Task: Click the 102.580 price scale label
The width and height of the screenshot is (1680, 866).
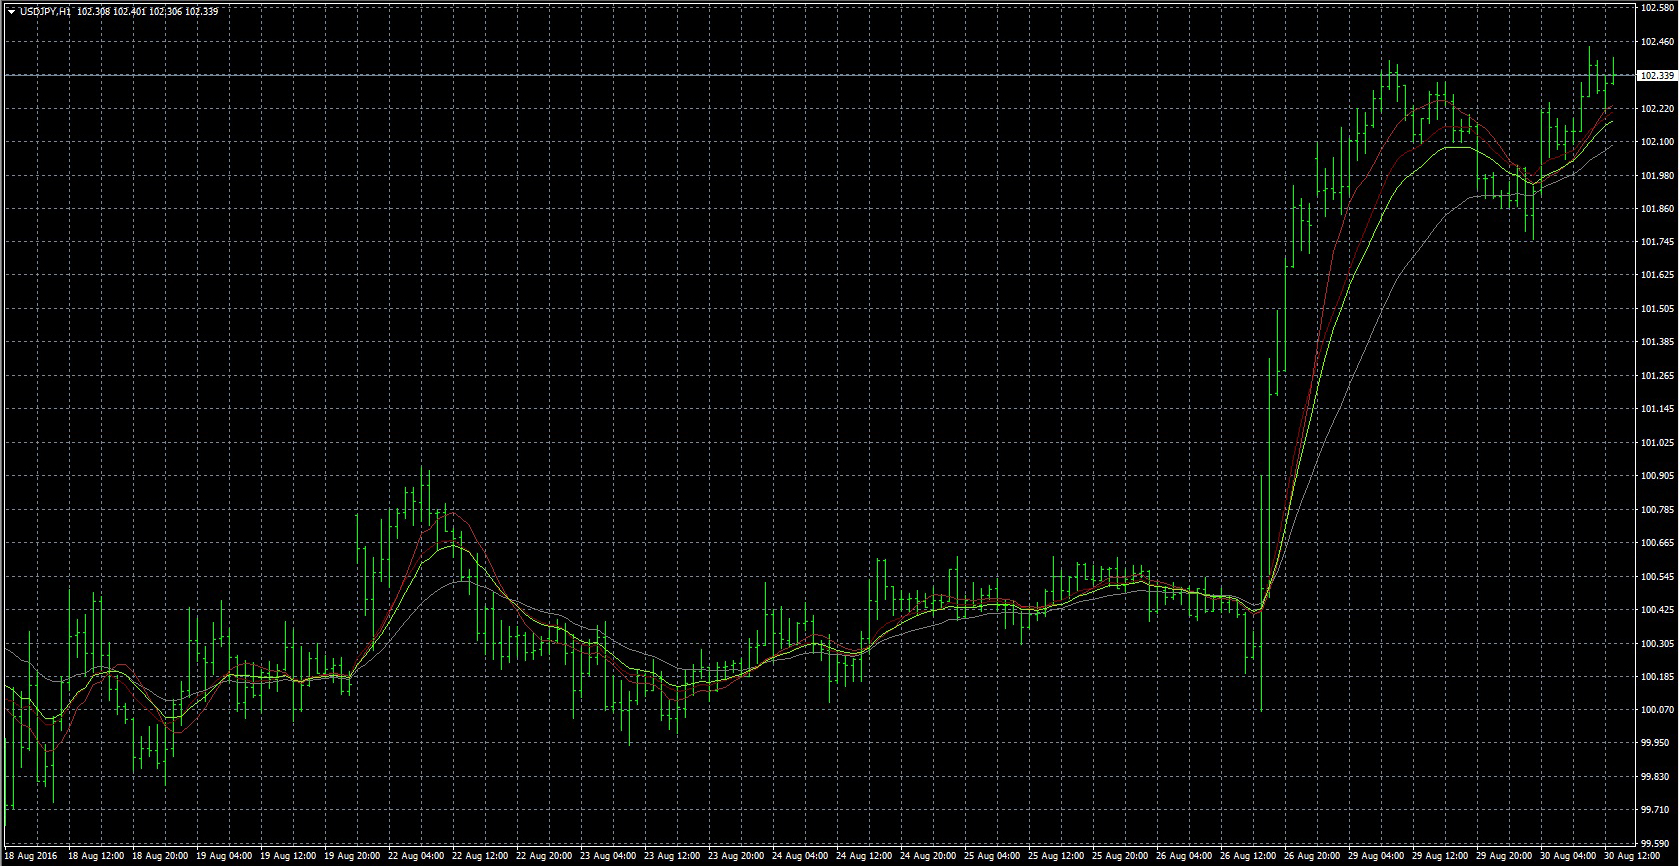Action: click(x=1658, y=8)
